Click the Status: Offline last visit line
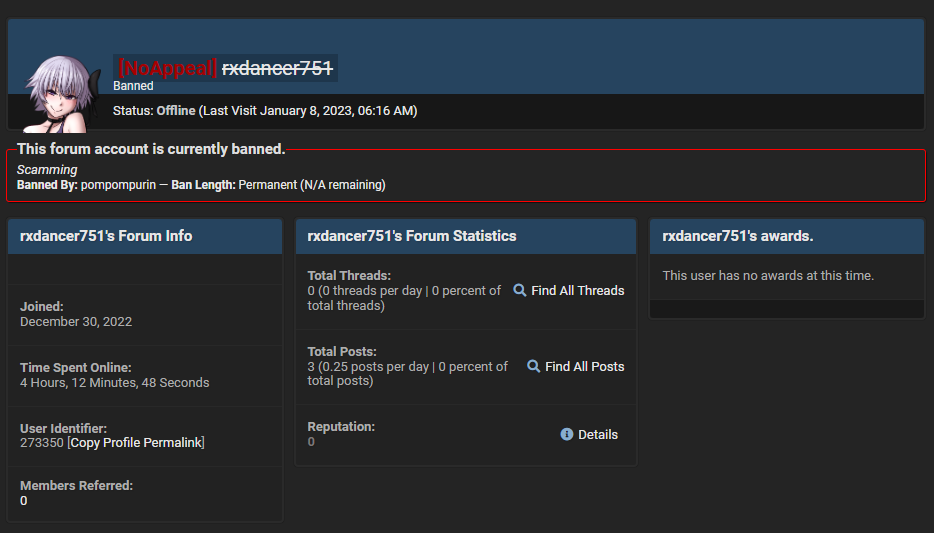Screen dimensions: 934x533 pyautogui.click(x=265, y=111)
